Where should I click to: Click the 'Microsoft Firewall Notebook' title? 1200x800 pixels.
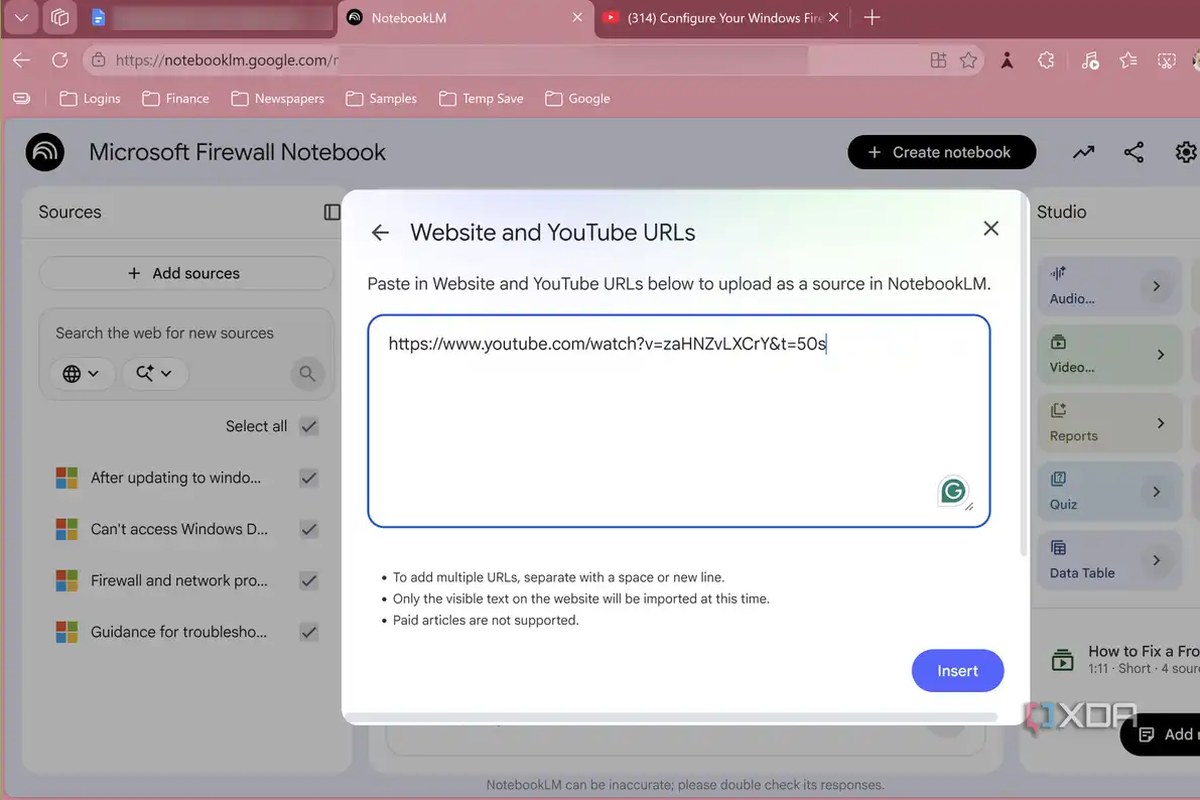[237, 152]
